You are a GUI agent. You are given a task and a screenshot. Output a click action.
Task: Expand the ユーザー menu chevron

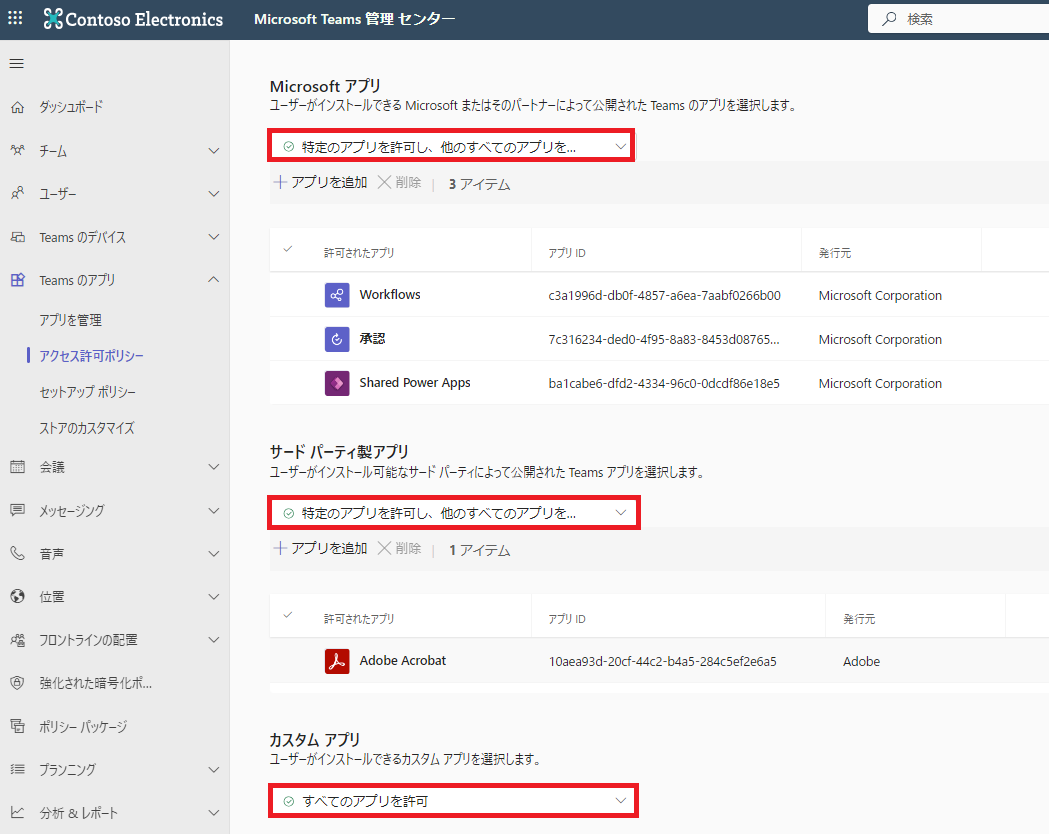(214, 194)
